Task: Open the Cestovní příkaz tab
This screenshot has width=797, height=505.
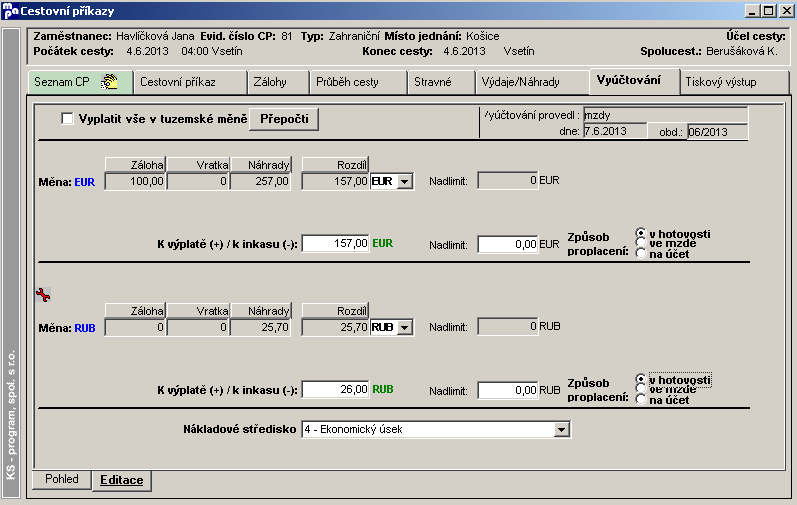Action: (191, 82)
